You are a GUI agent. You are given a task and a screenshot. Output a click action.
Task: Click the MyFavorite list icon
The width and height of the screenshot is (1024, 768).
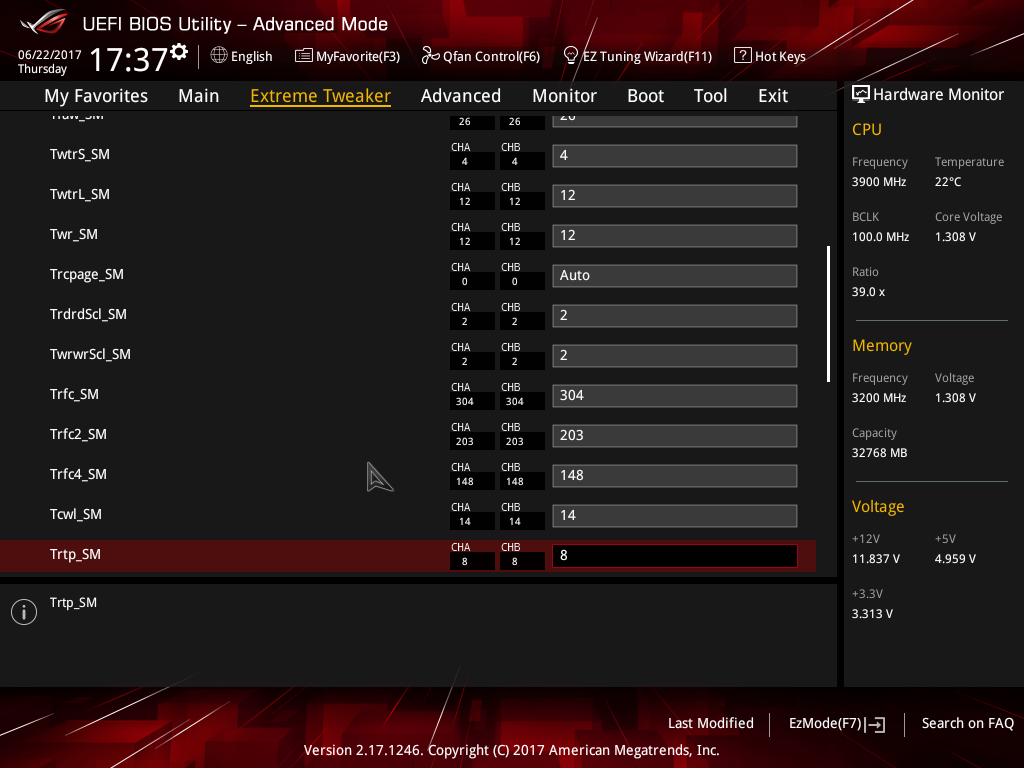pyautogui.click(x=304, y=56)
